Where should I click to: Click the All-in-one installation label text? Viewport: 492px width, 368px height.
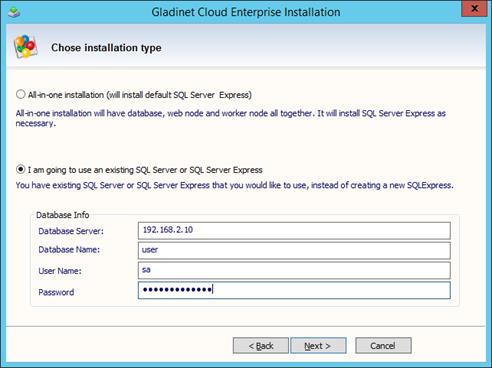point(140,95)
